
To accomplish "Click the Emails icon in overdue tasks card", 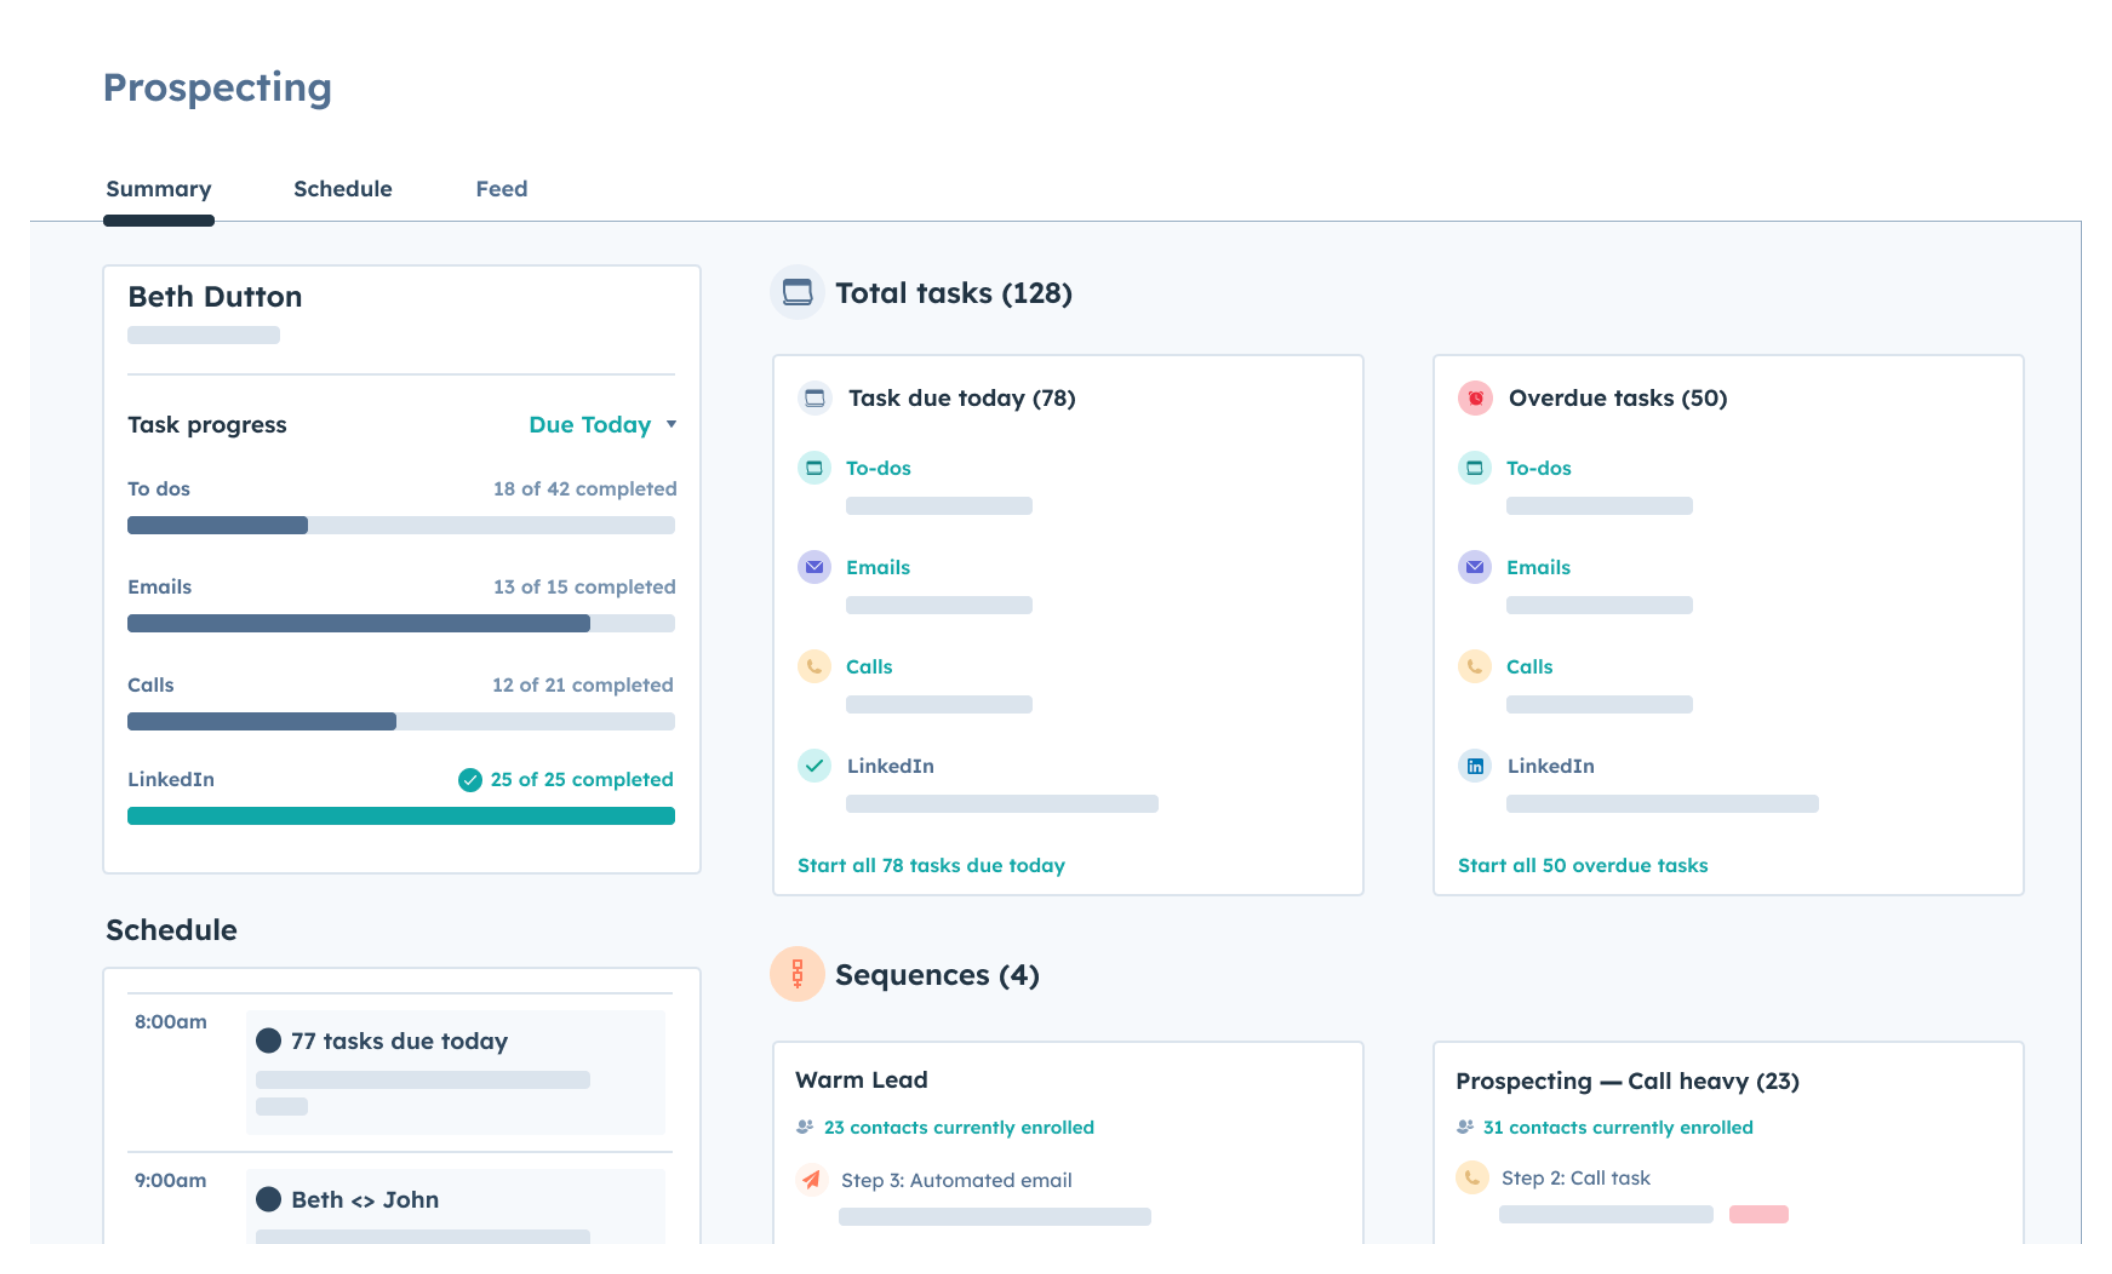I will coord(1475,567).
